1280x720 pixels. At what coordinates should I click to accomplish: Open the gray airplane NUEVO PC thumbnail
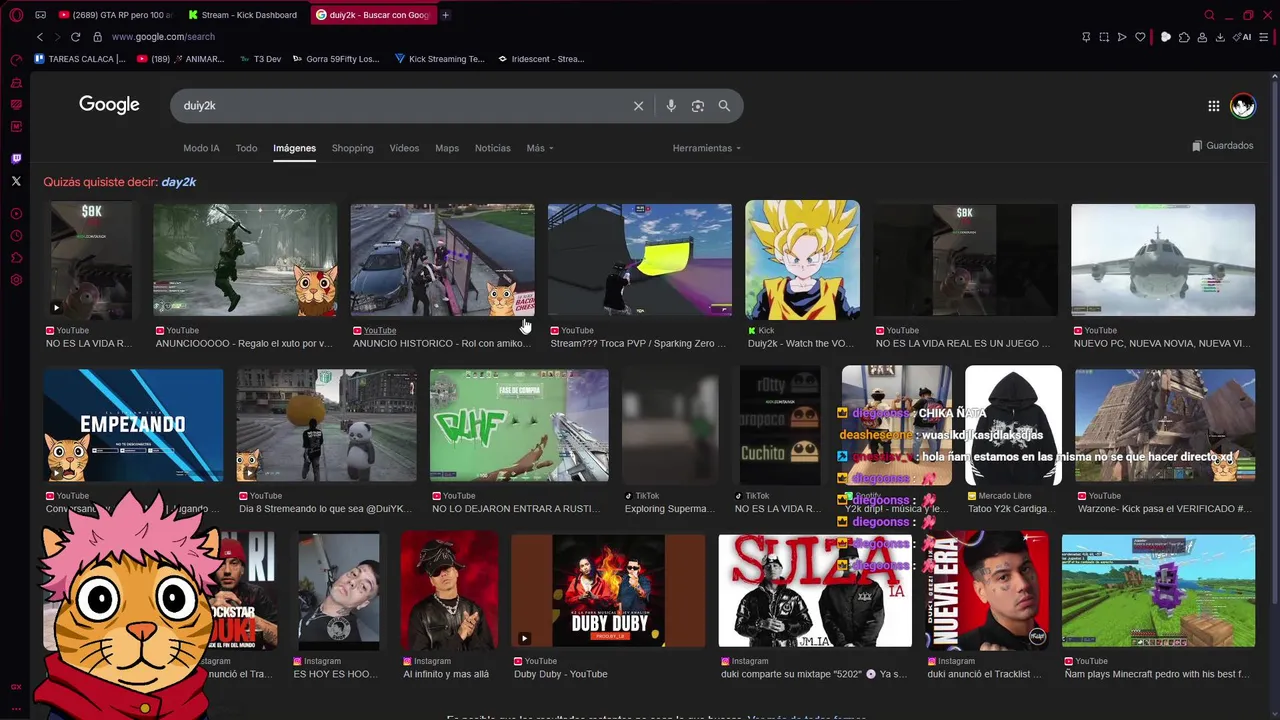point(1163,260)
